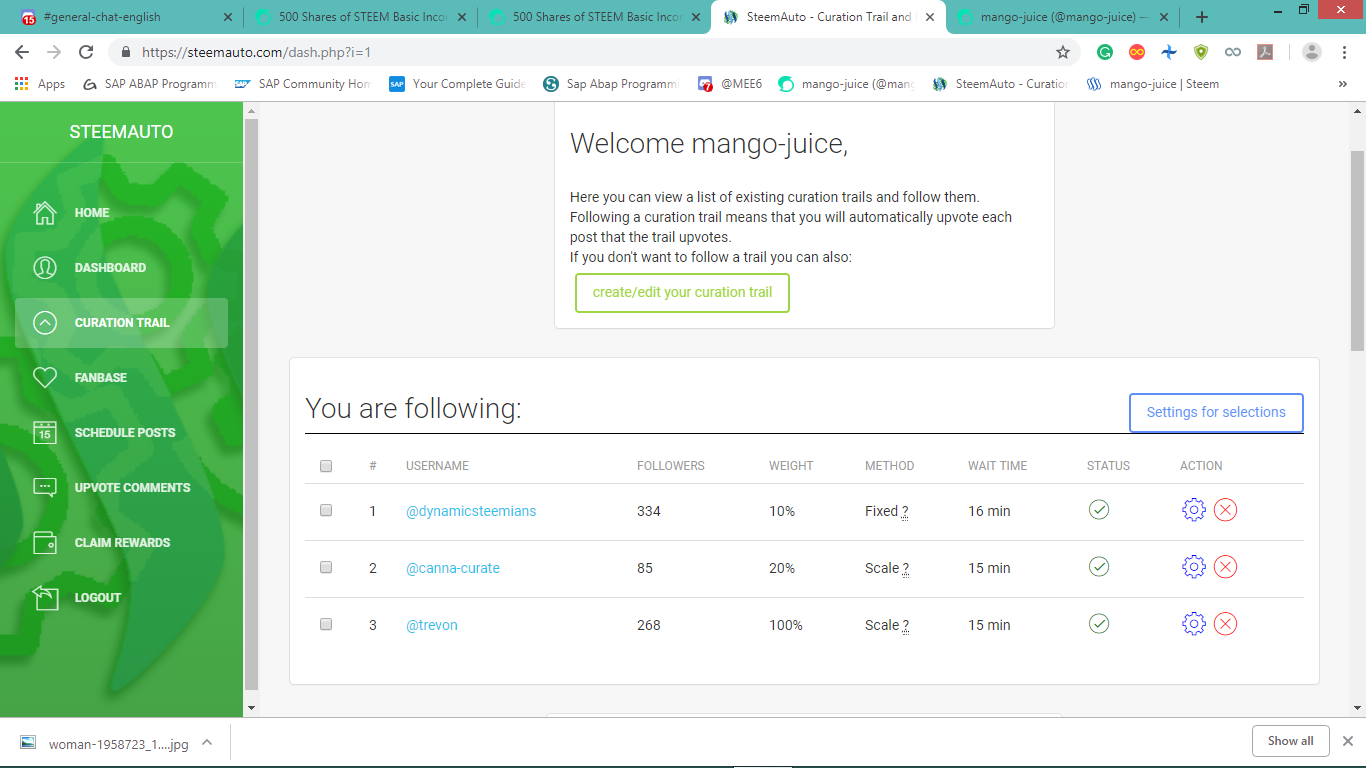Image resolution: width=1366 pixels, height=768 pixels.
Task: Open Schedule Posts menu item
Action: (x=121, y=433)
